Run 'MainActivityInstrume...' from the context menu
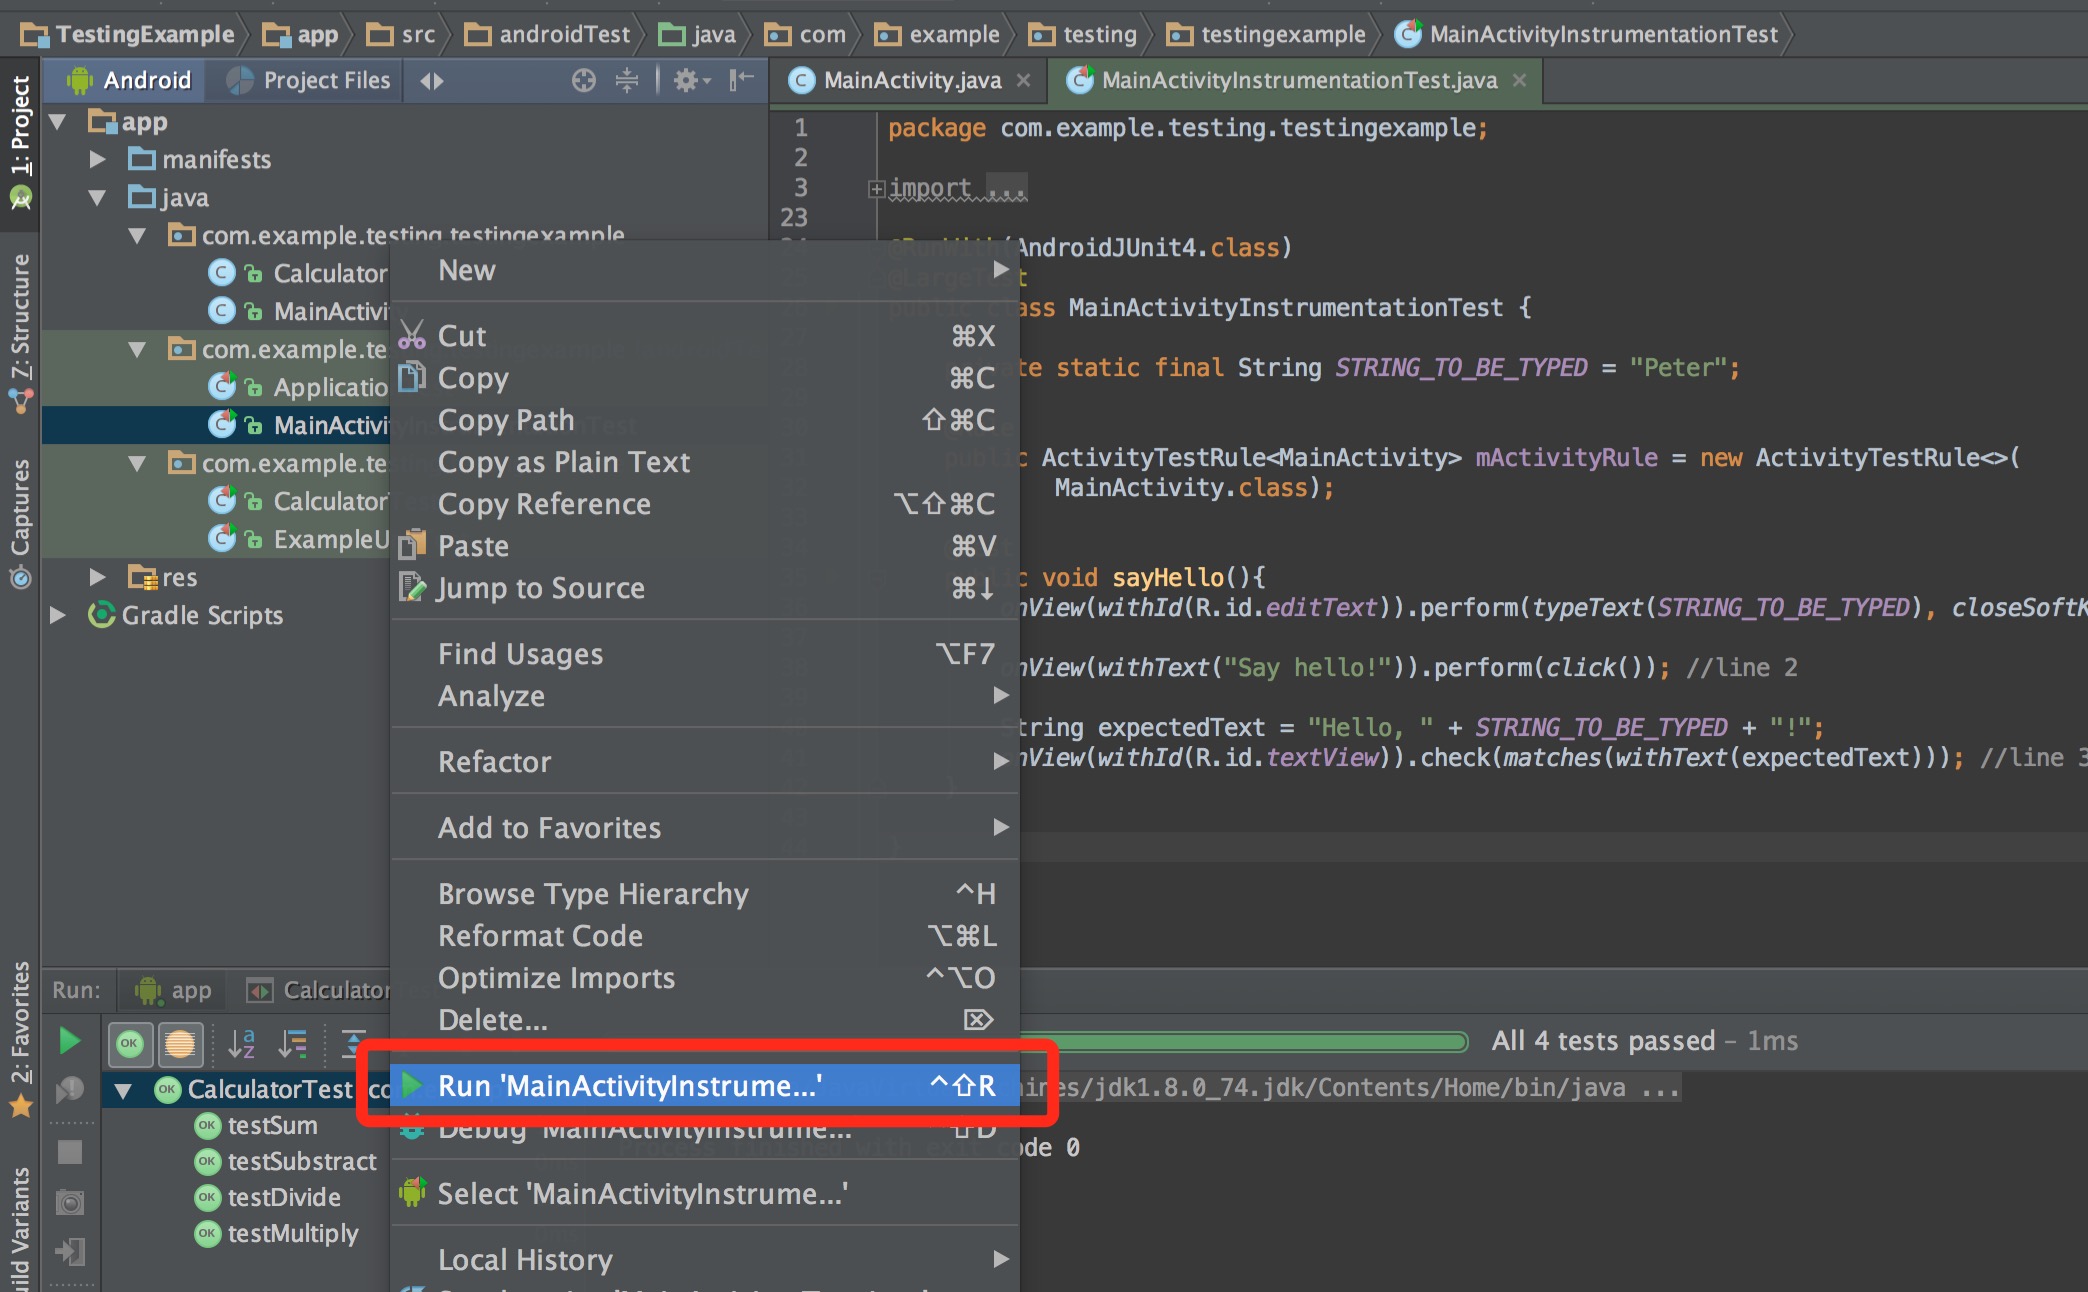This screenshot has width=2088, height=1292. pyautogui.click(x=705, y=1086)
